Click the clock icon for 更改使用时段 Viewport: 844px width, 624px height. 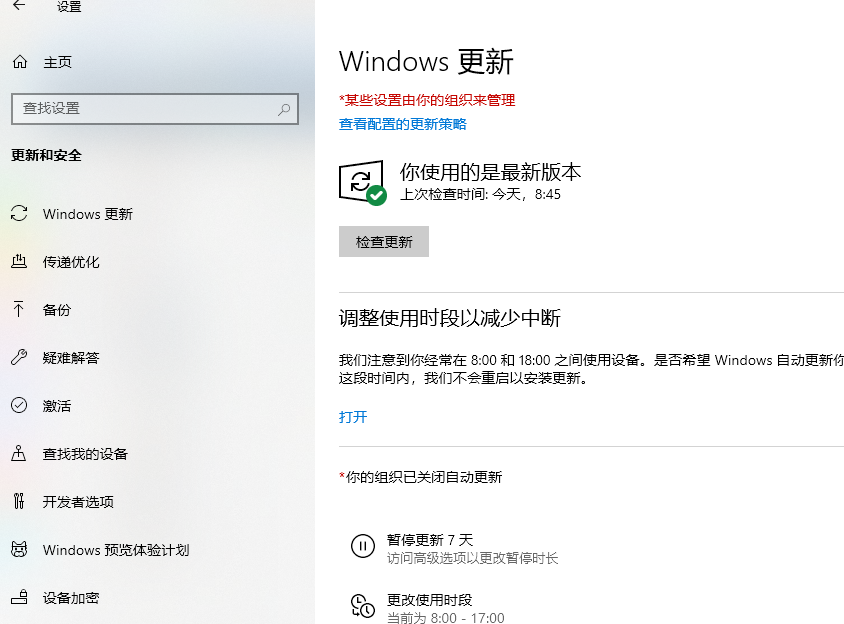[363, 606]
